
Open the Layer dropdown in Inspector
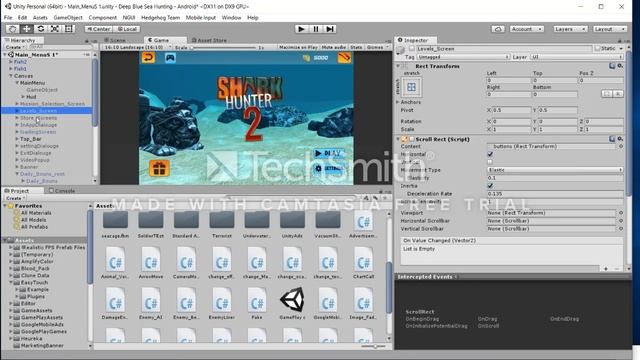(x=577, y=57)
